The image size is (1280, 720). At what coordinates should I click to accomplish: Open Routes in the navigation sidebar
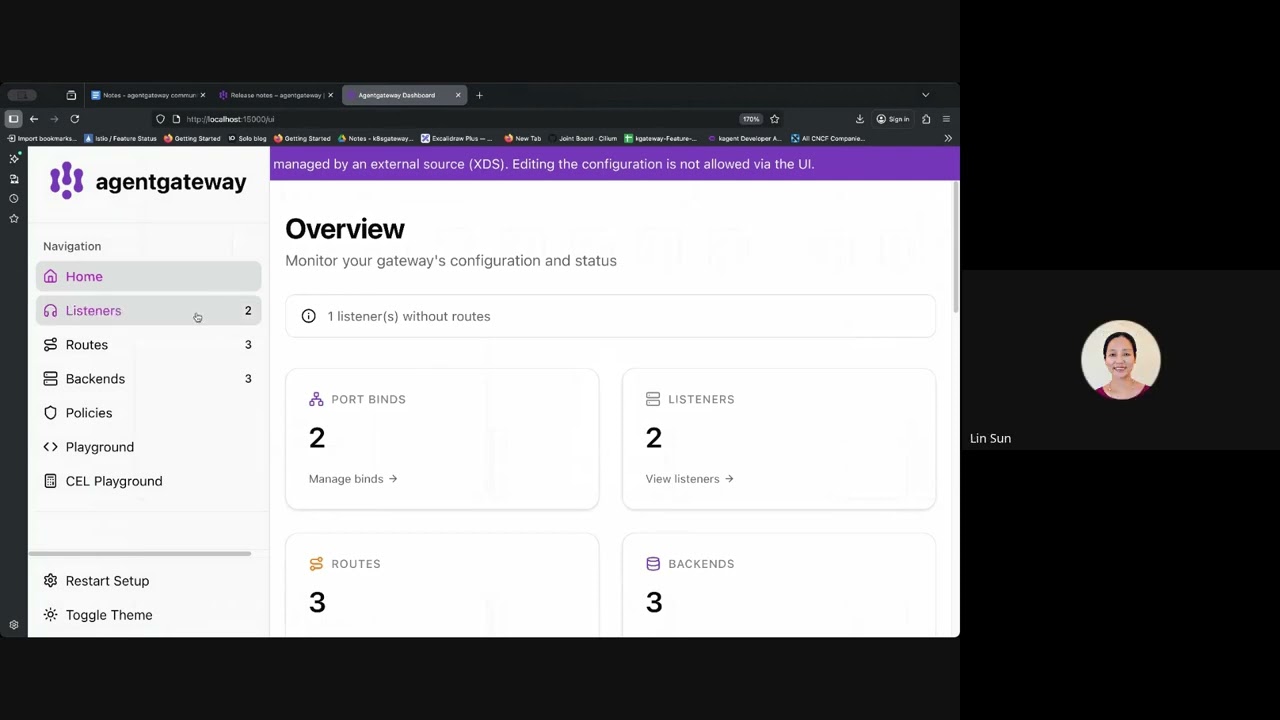[148, 344]
